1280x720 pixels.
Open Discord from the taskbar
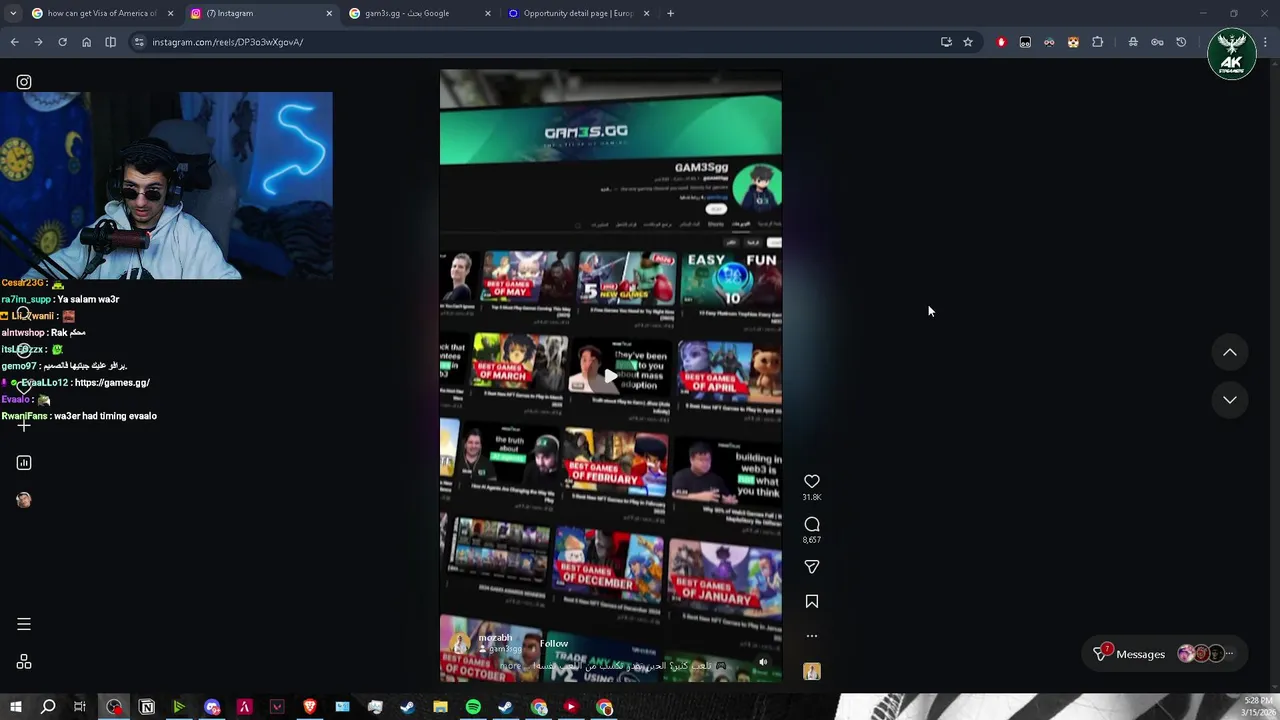(212, 707)
